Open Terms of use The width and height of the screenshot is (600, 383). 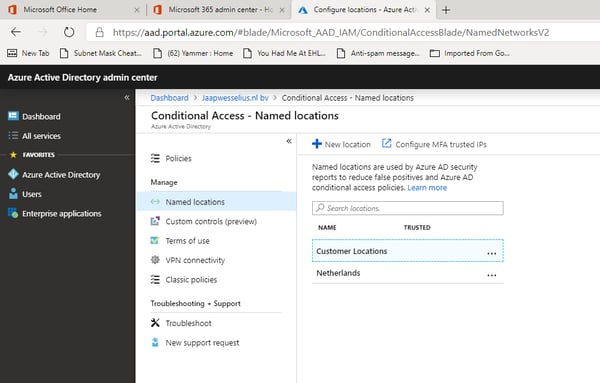click(x=188, y=241)
